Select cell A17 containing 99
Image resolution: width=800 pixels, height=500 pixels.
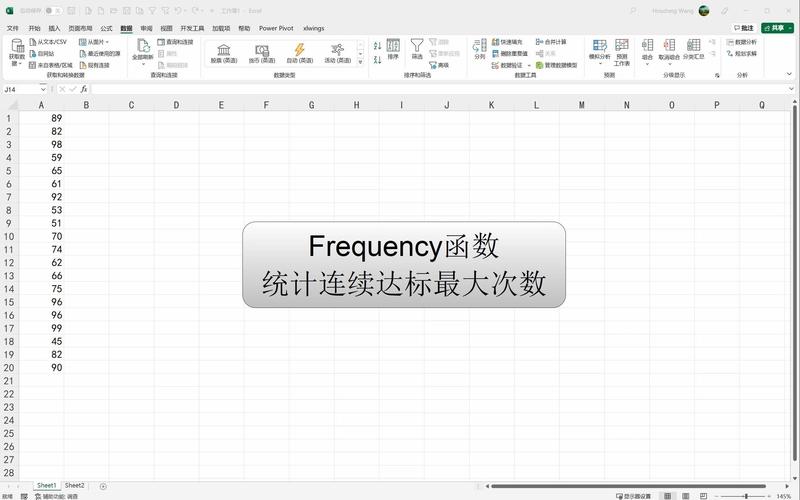tap(41, 328)
